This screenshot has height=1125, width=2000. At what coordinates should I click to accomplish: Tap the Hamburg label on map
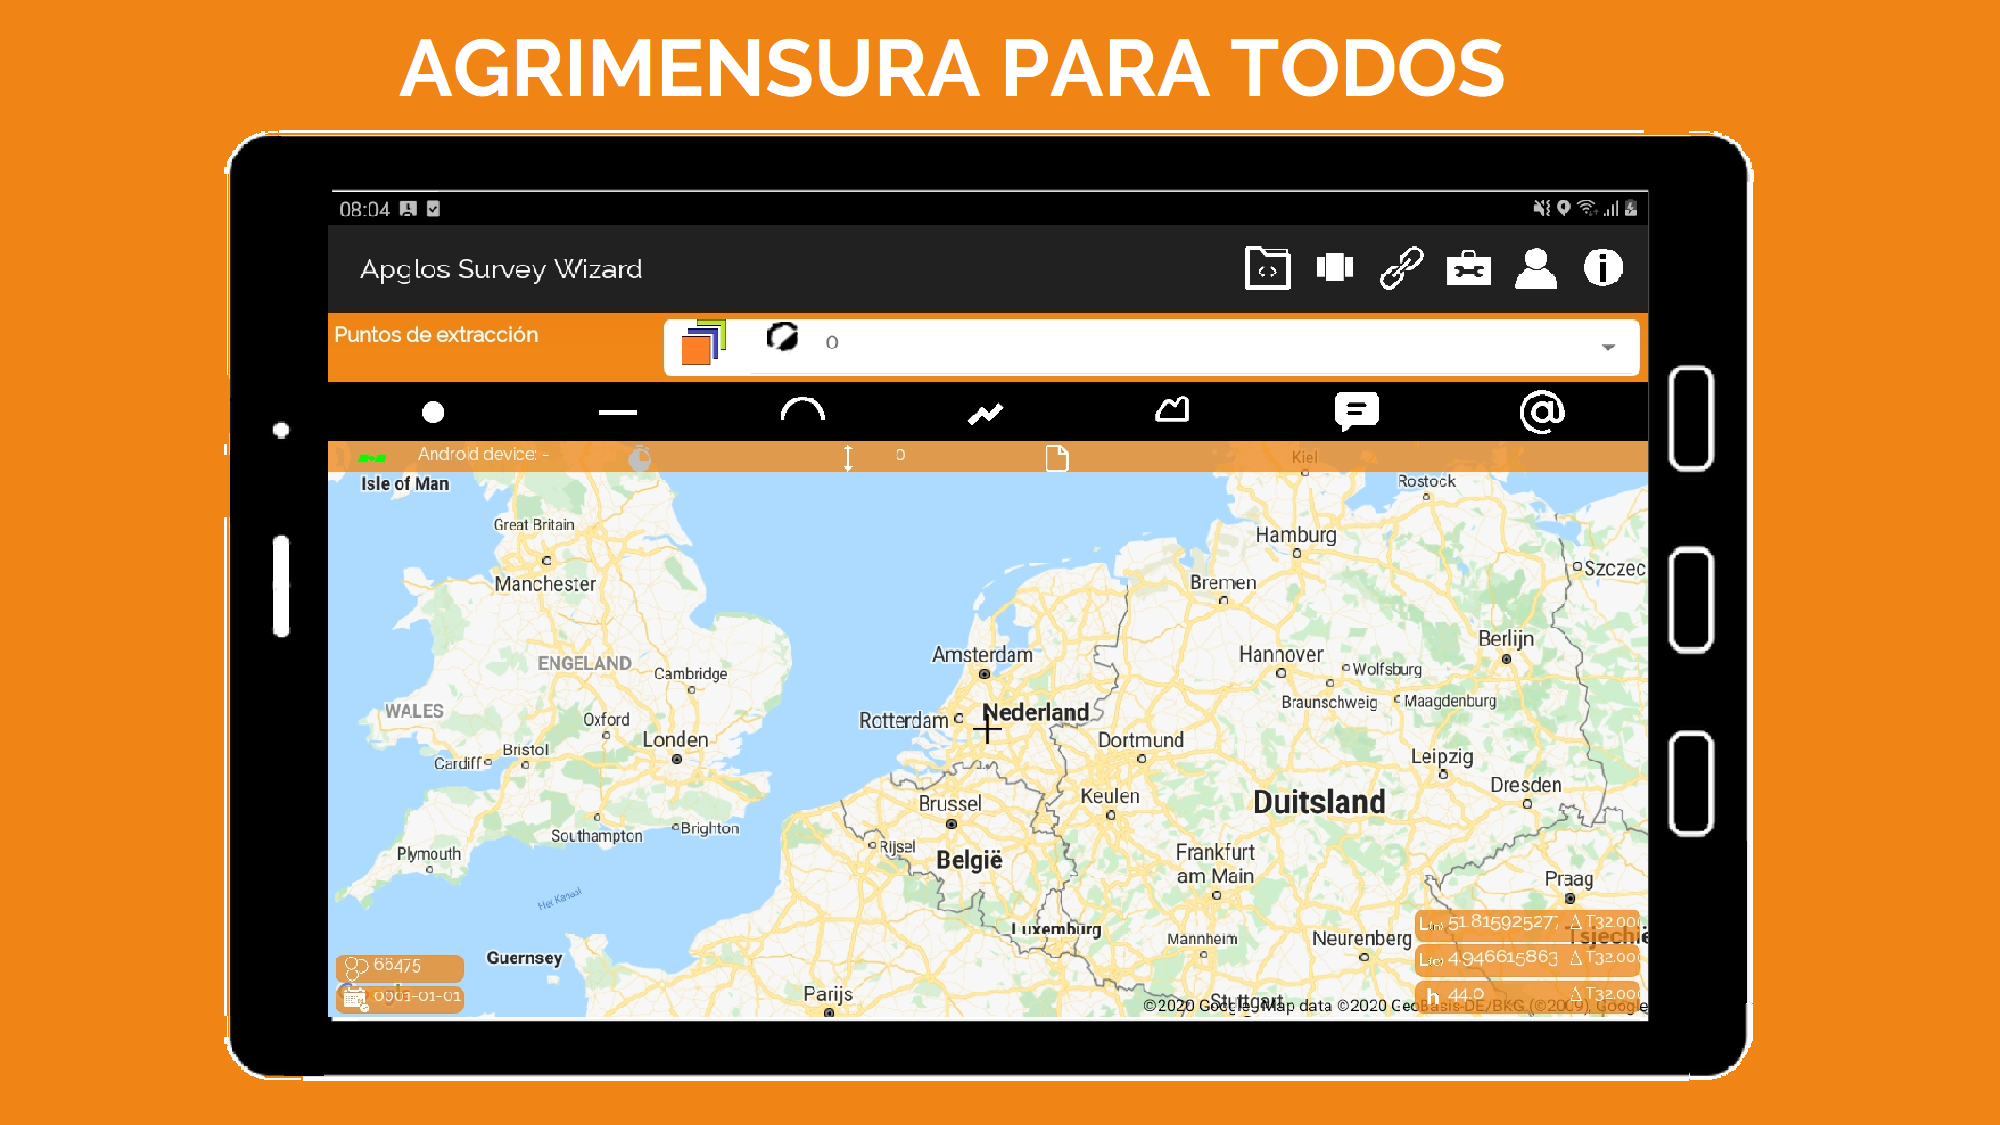click(1296, 535)
